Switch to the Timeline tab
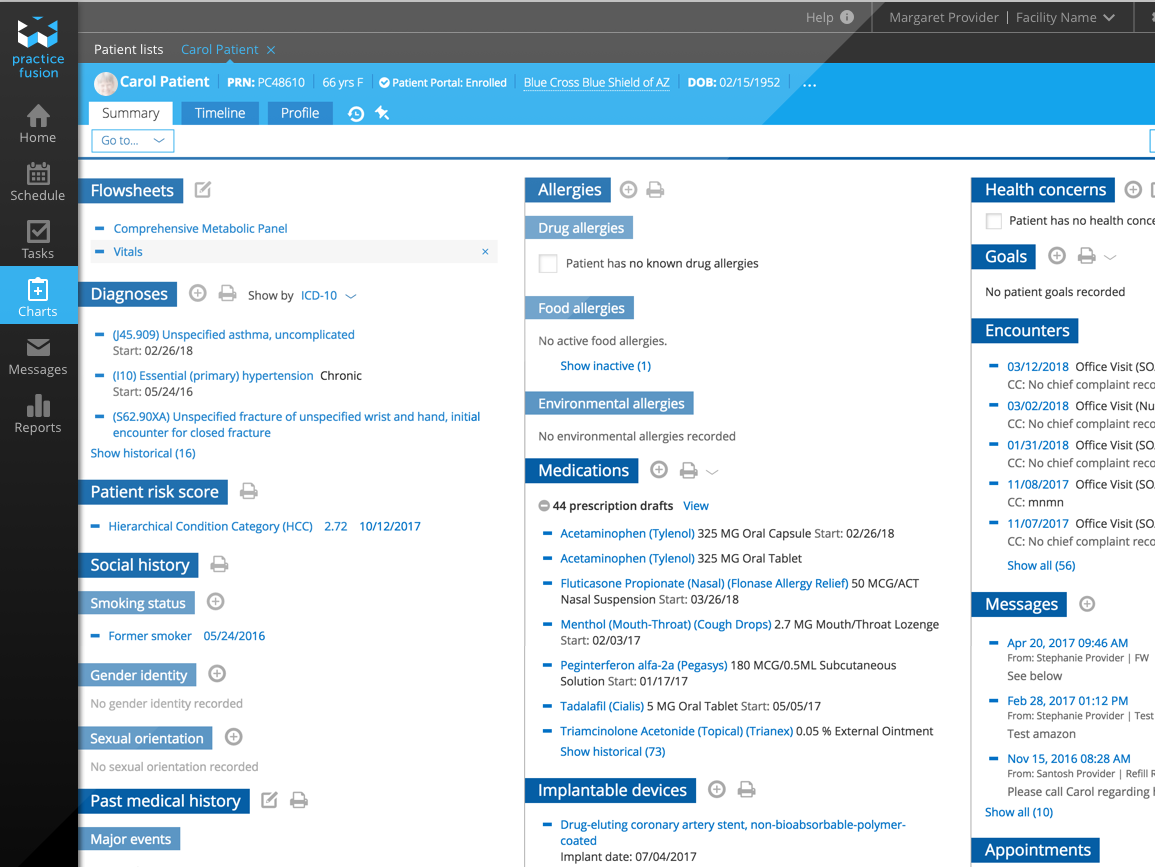 (220, 113)
